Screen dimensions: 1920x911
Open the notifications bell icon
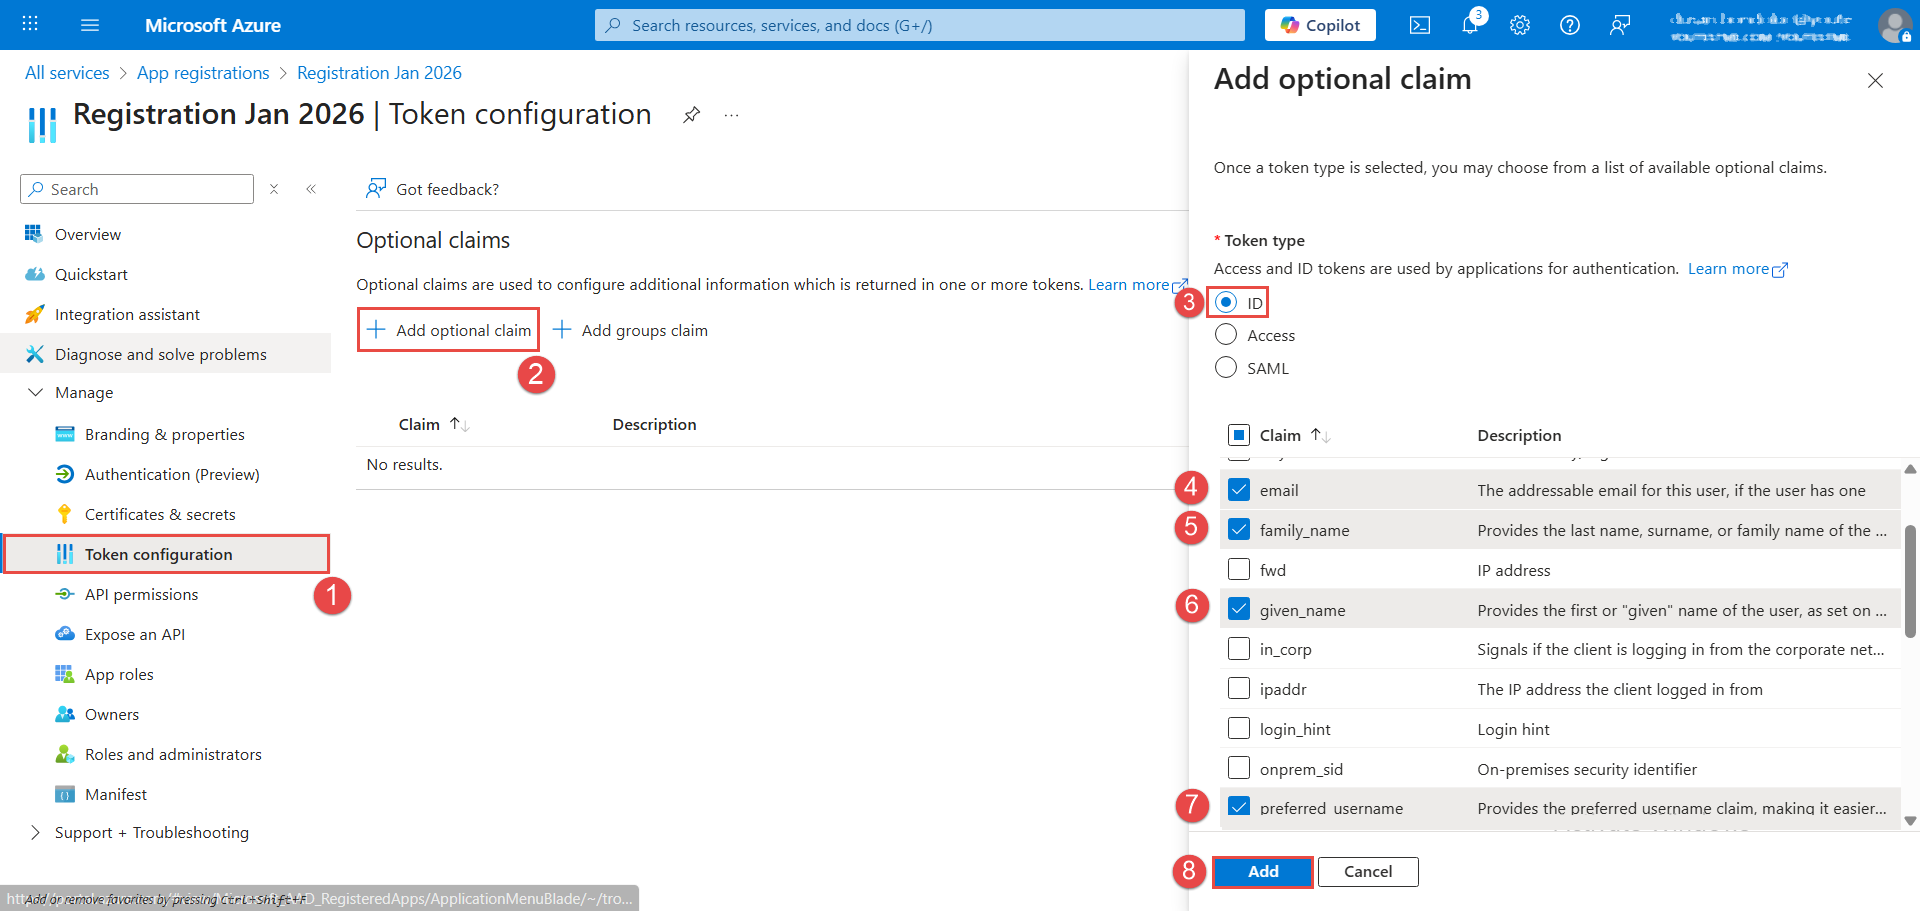(x=1469, y=25)
